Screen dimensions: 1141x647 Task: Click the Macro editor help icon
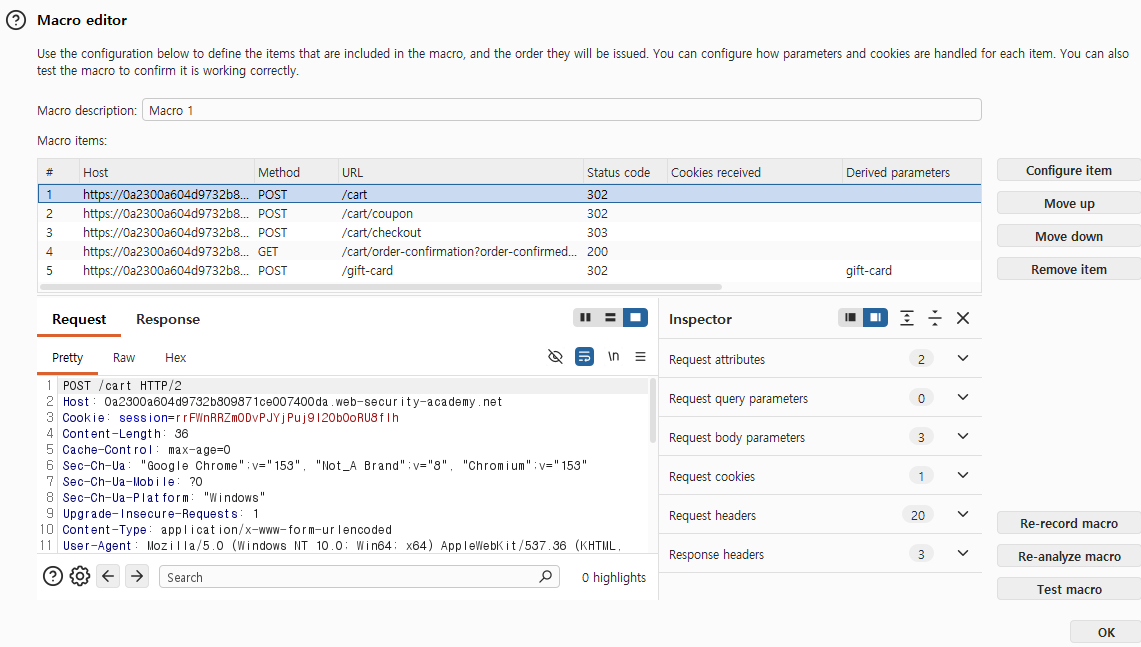16,20
